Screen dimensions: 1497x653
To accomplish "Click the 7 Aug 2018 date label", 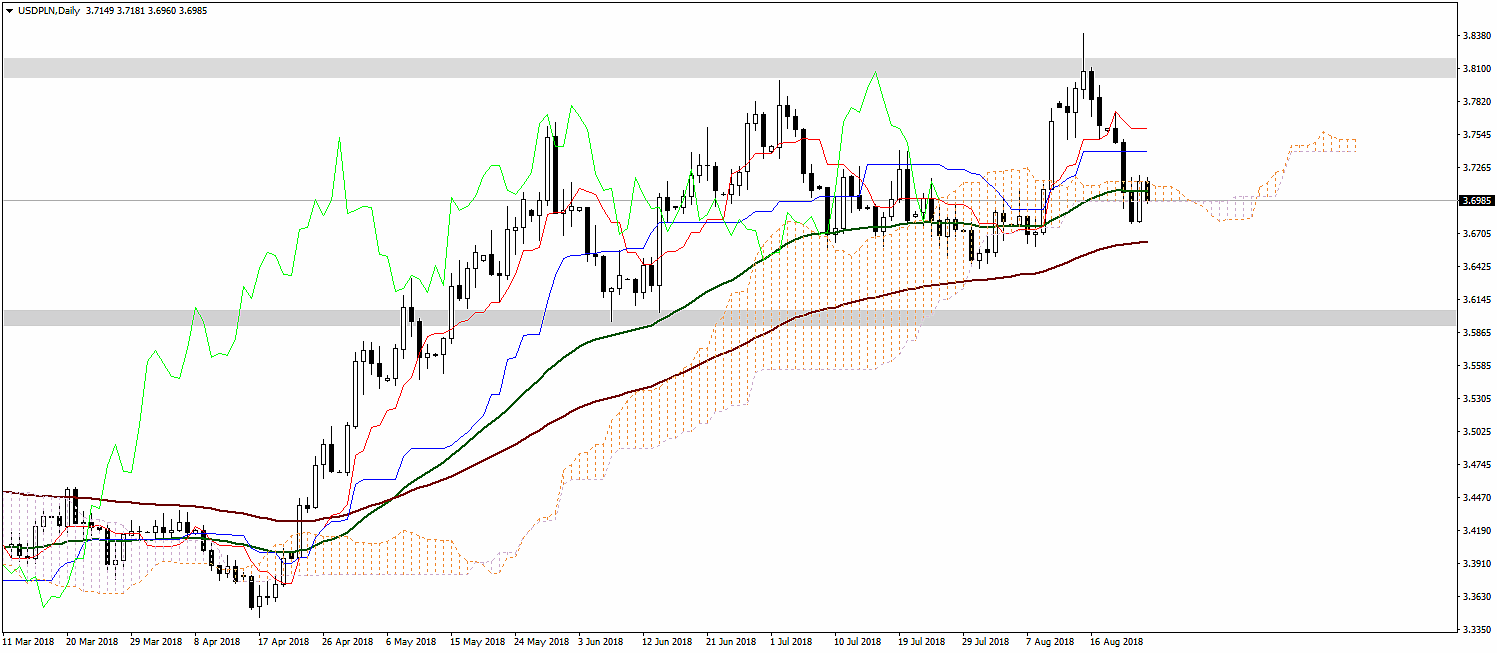I will [x=1049, y=641].
